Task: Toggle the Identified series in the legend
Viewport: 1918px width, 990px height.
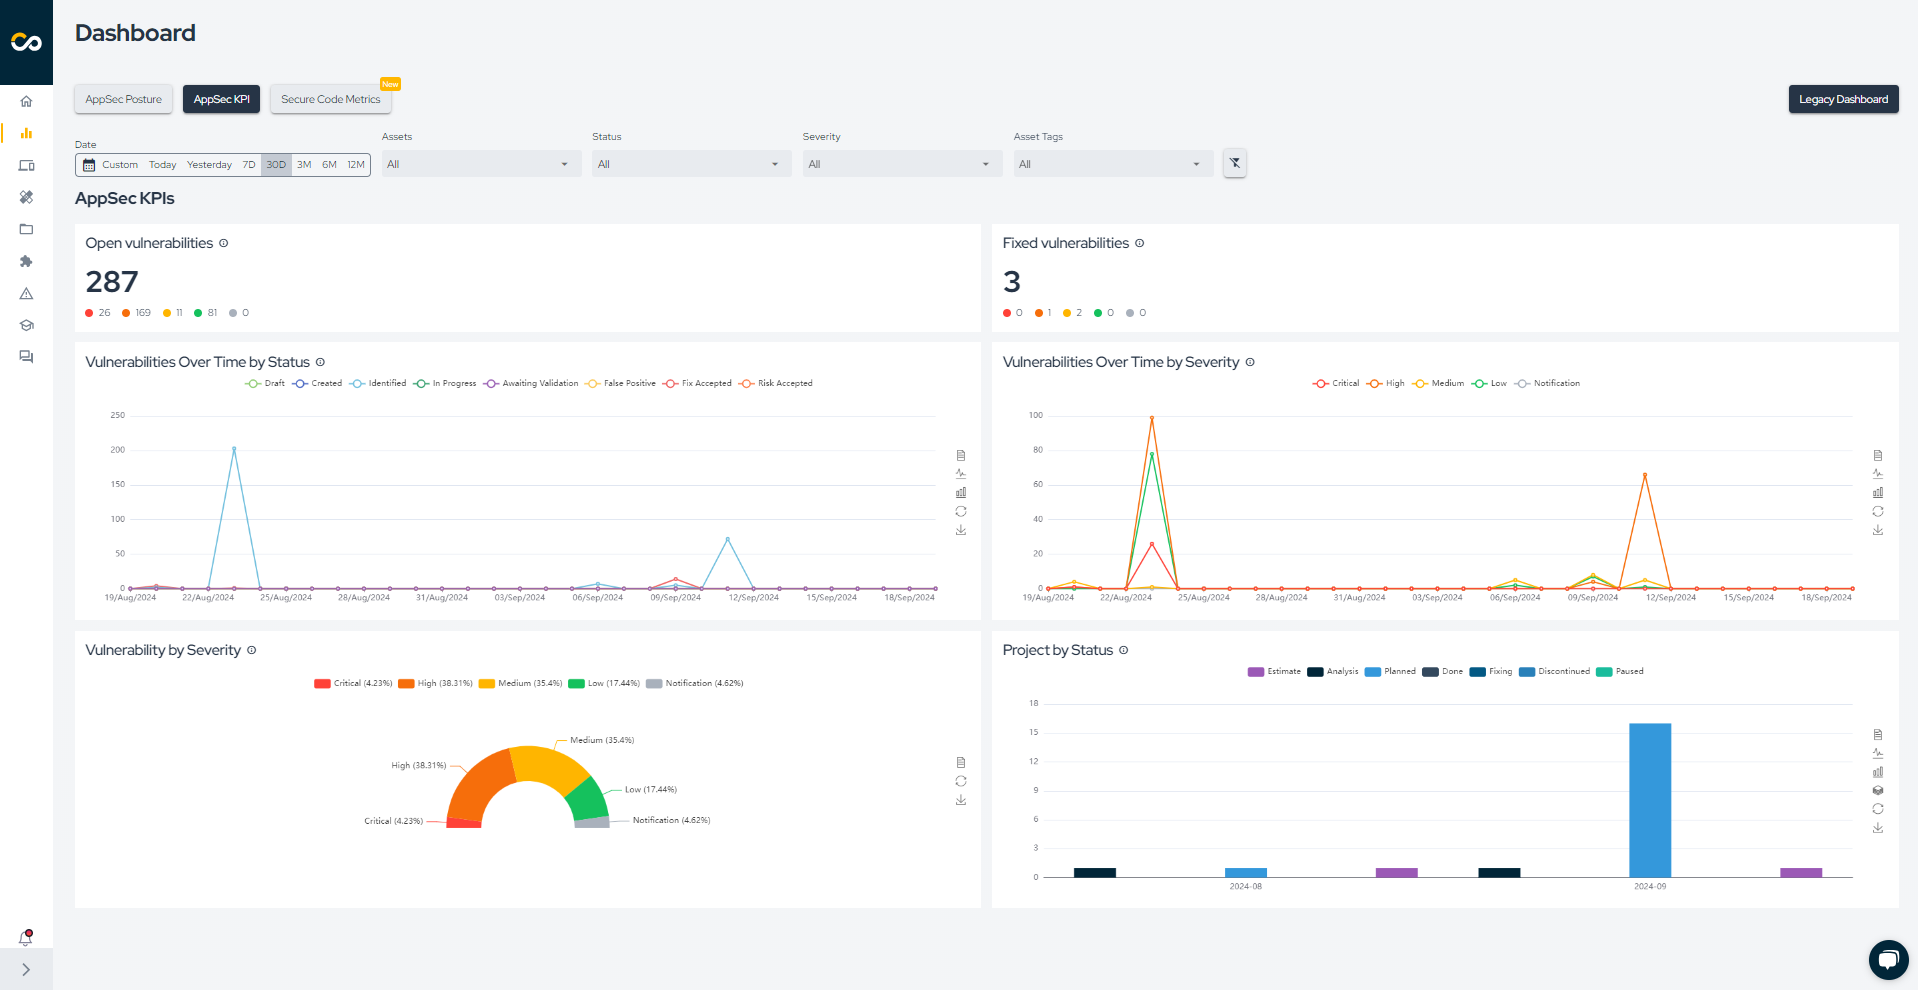Action: click(x=378, y=383)
